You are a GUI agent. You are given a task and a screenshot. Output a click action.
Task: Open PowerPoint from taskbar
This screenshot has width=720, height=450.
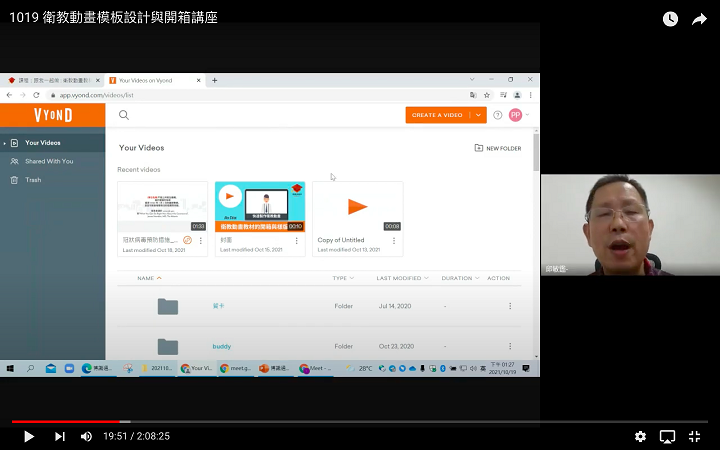click(276, 368)
